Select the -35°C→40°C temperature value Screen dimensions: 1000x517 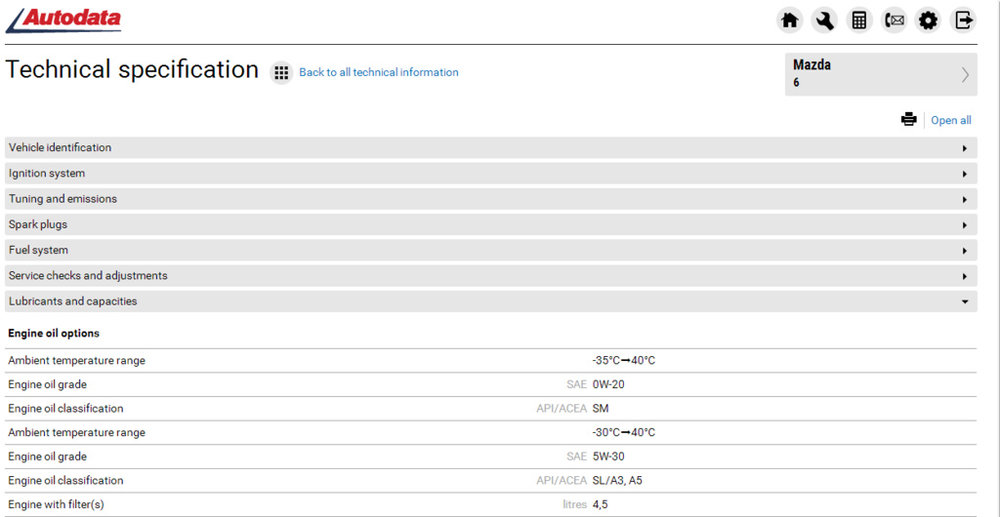coord(624,361)
